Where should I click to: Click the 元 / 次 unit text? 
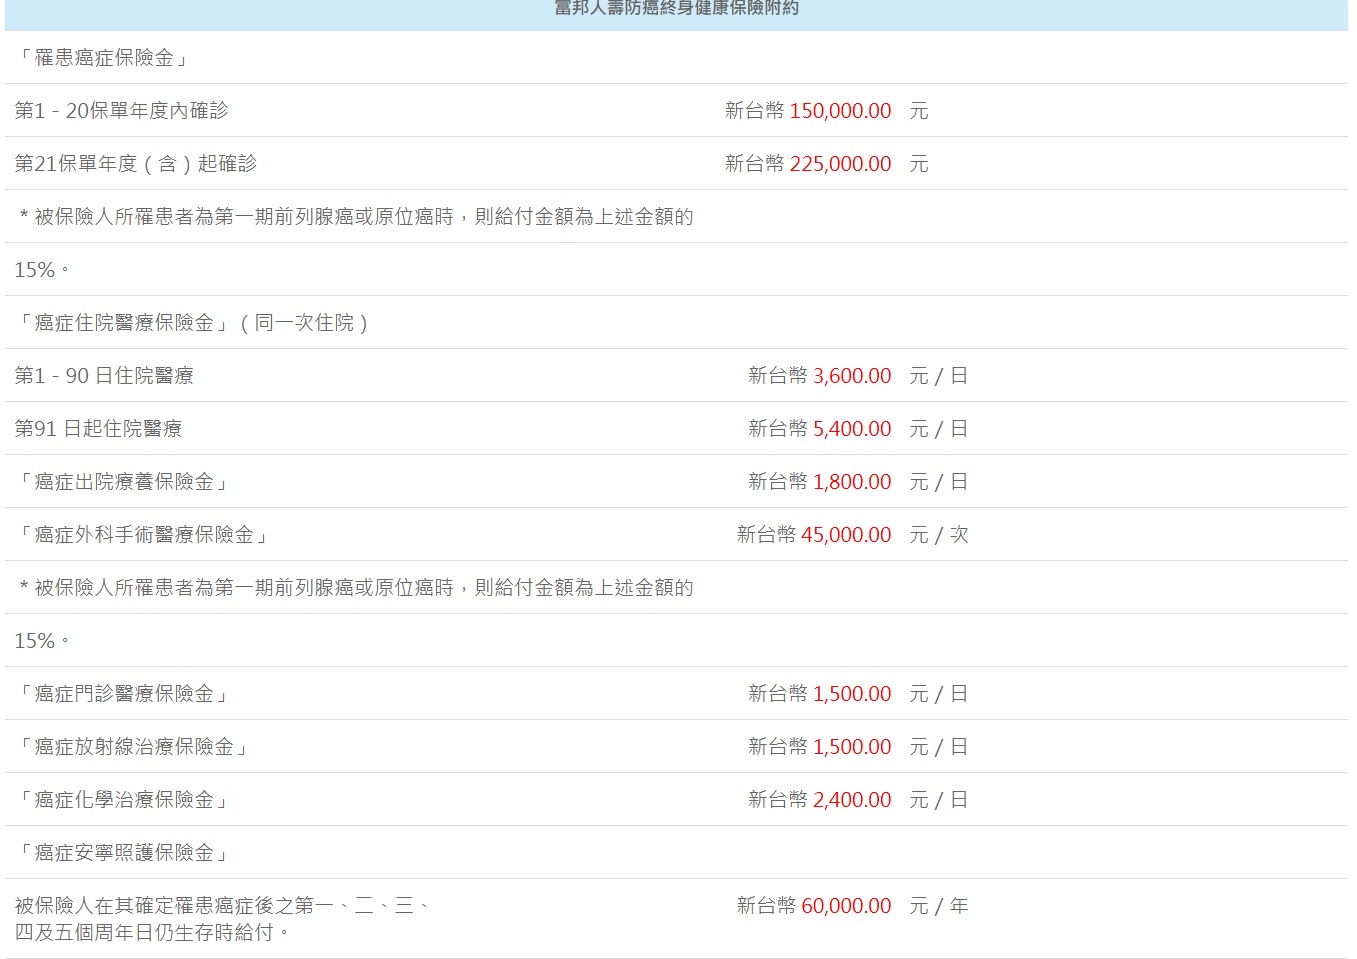939,535
